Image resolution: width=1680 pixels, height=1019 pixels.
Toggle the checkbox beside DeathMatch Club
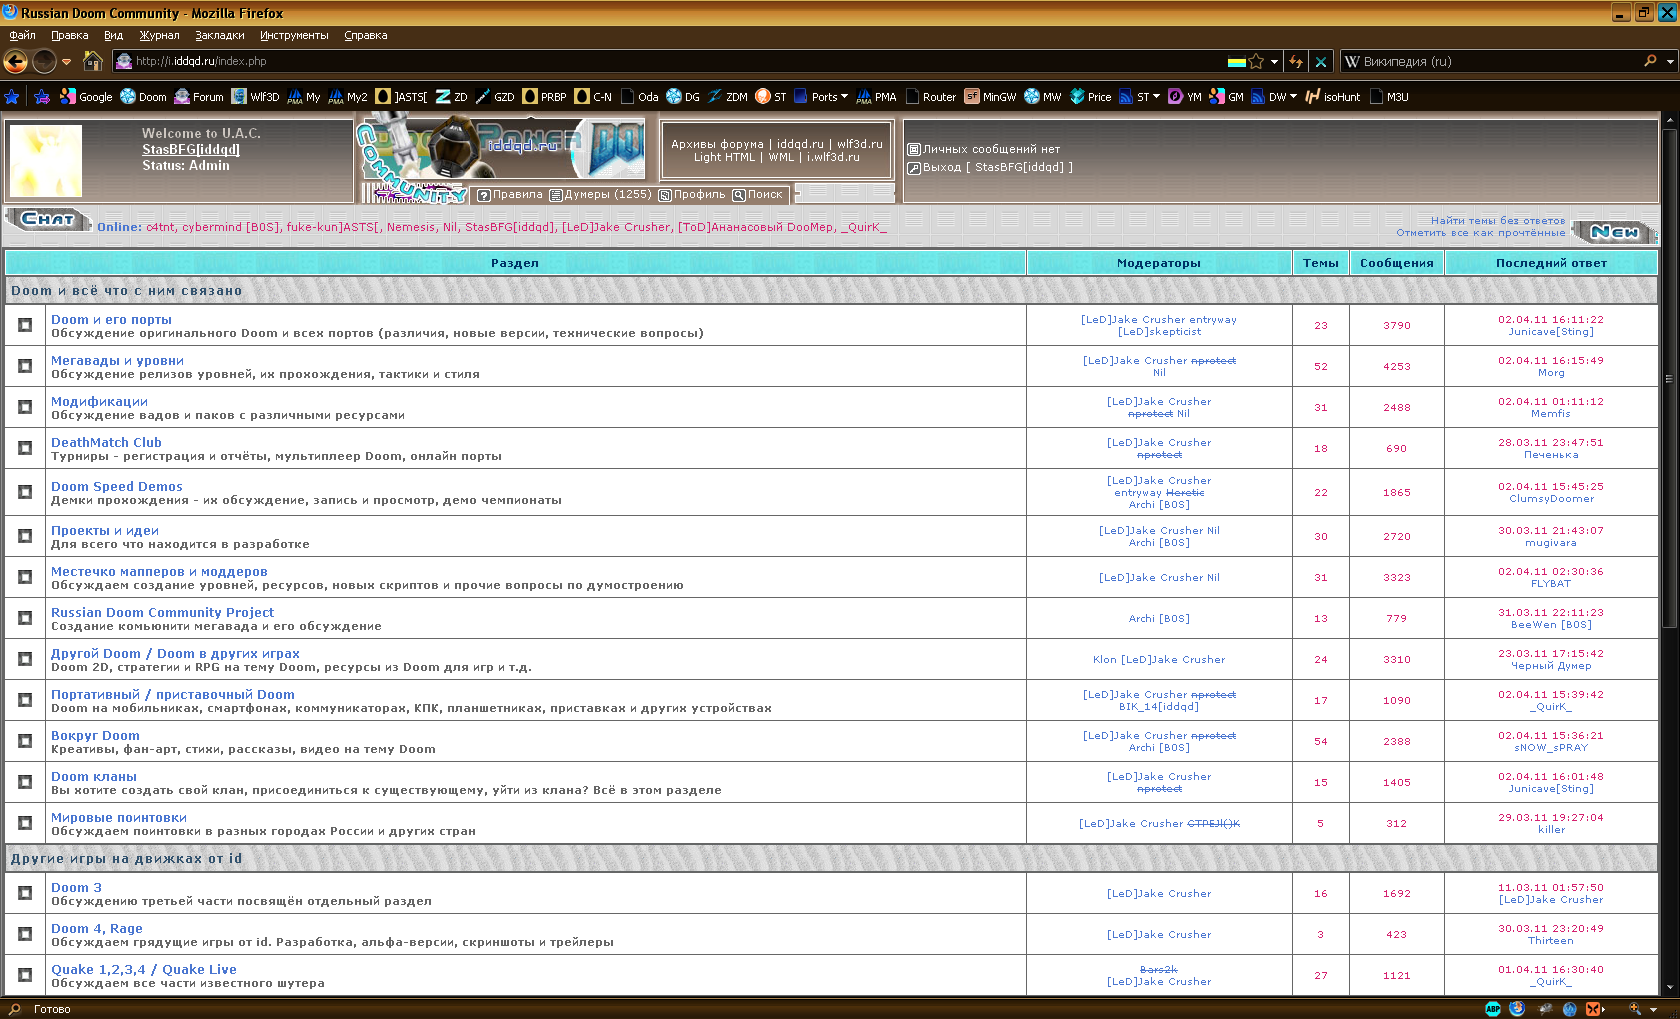(x=25, y=448)
